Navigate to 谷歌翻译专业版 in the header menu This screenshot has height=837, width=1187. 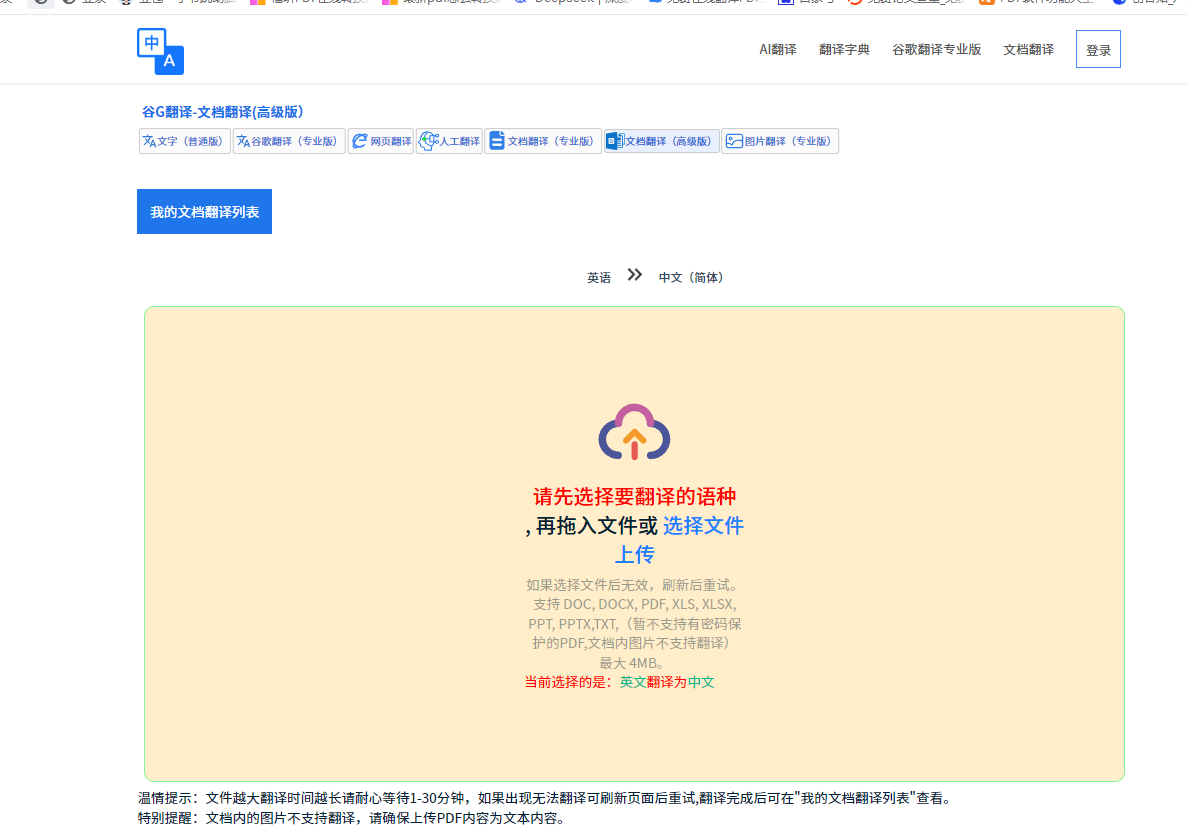coord(936,50)
